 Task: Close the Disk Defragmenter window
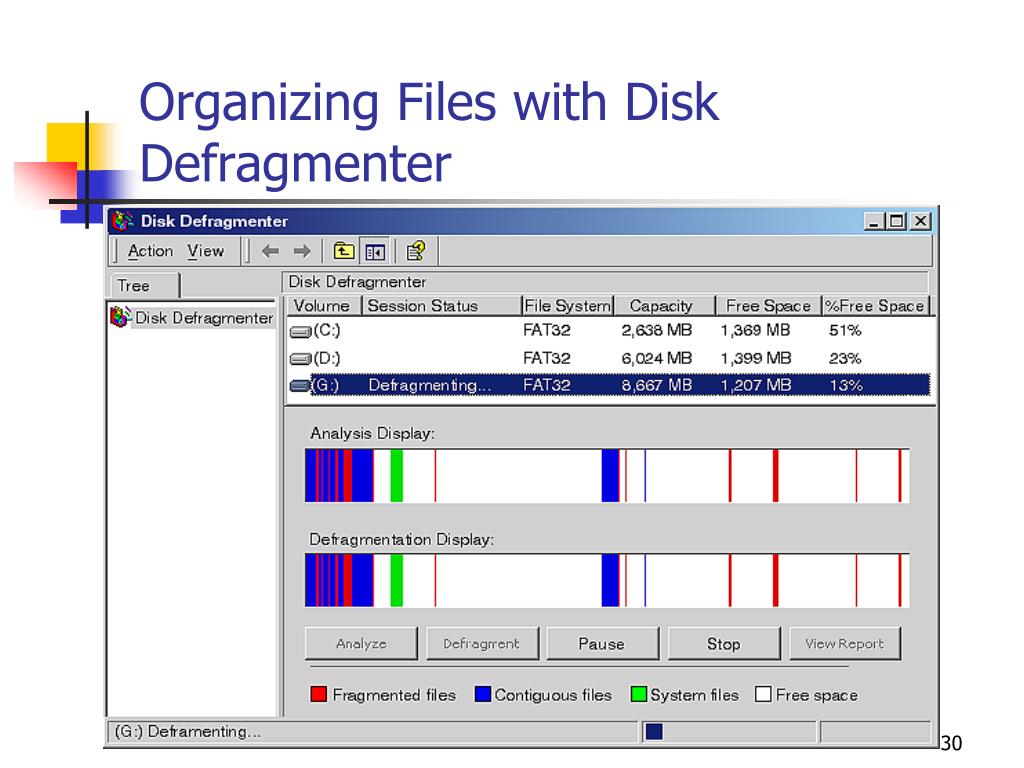click(921, 221)
